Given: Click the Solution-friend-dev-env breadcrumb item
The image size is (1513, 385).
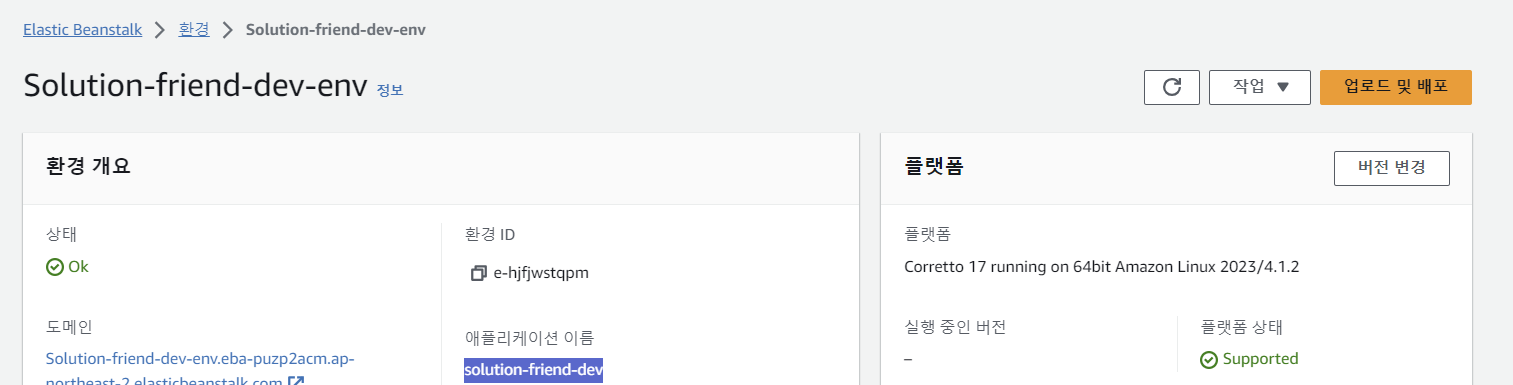Looking at the screenshot, I should pyautogui.click(x=336, y=29).
